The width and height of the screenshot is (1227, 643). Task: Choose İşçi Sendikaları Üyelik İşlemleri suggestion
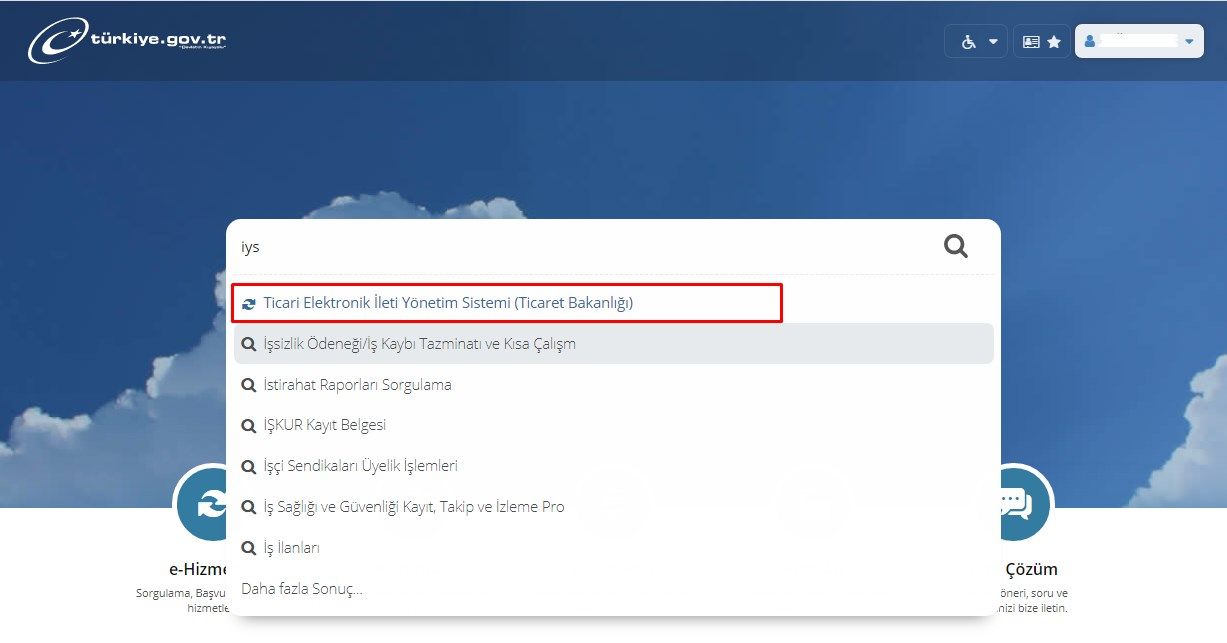(x=613, y=466)
